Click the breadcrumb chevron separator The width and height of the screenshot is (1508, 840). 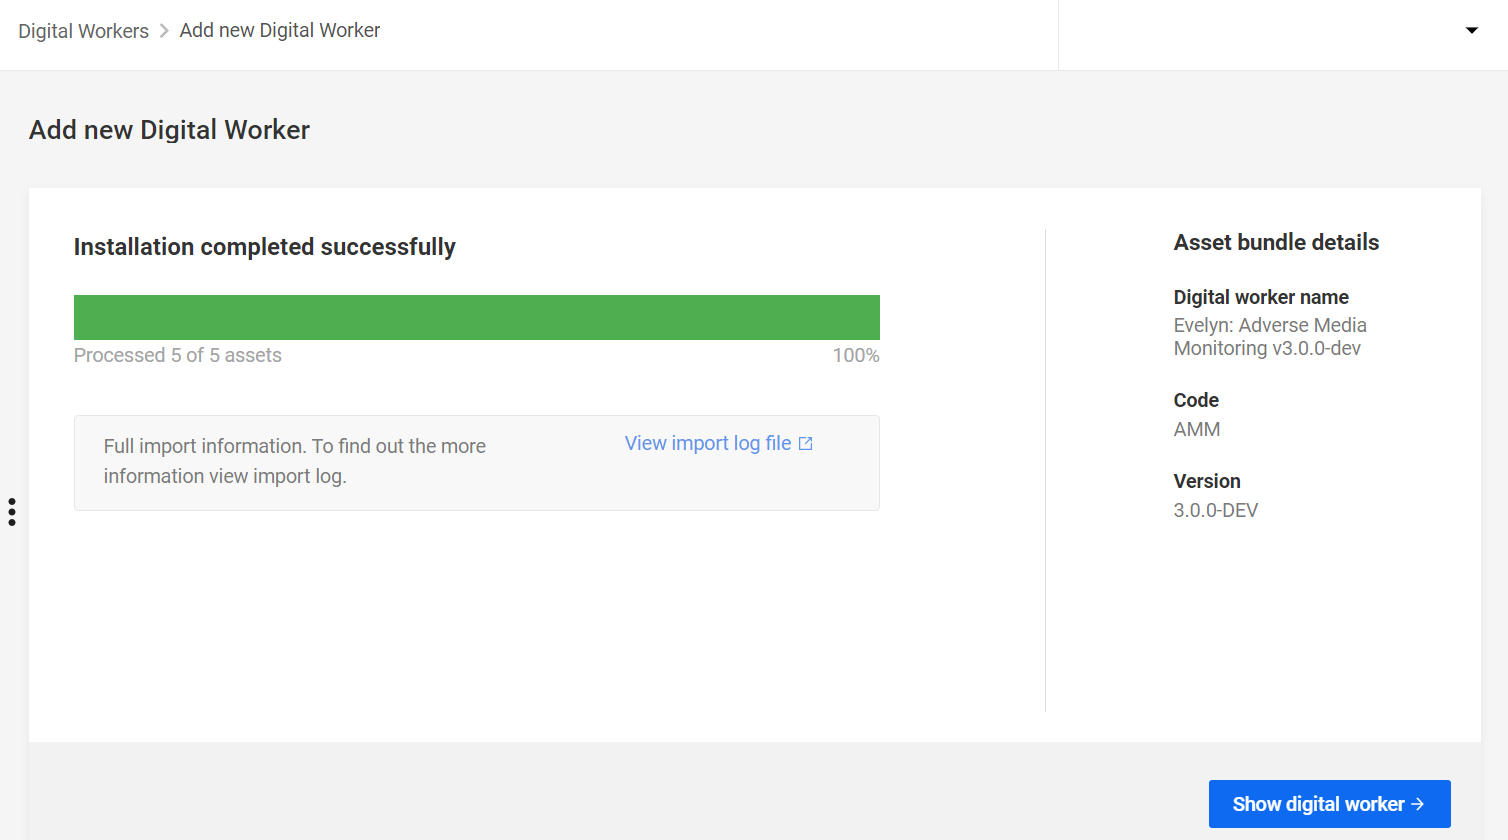pos(164,31)
